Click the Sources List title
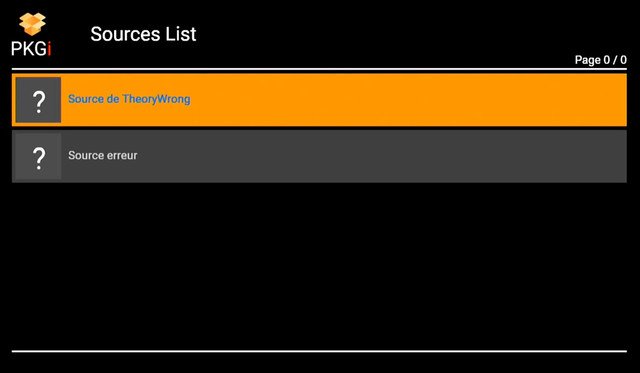The width and height of the screenshot is (640, 373). click(x=143, y=34)
